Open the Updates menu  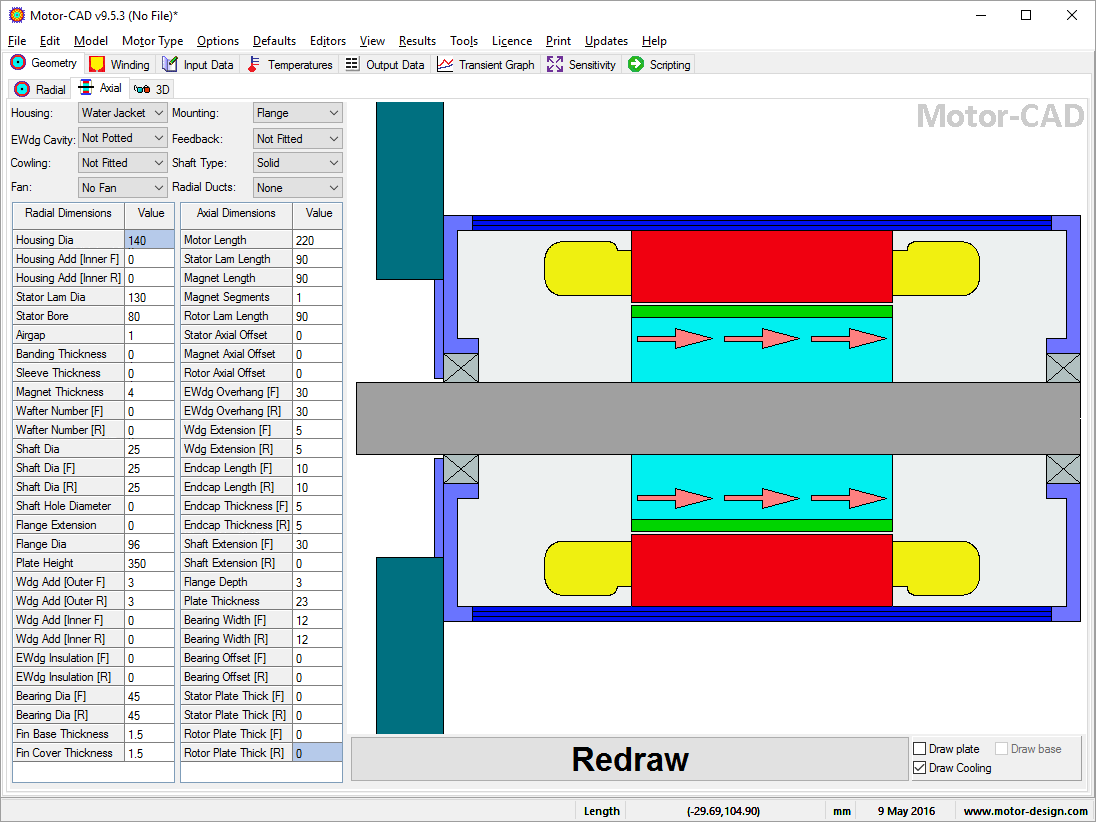click(606, 41)
